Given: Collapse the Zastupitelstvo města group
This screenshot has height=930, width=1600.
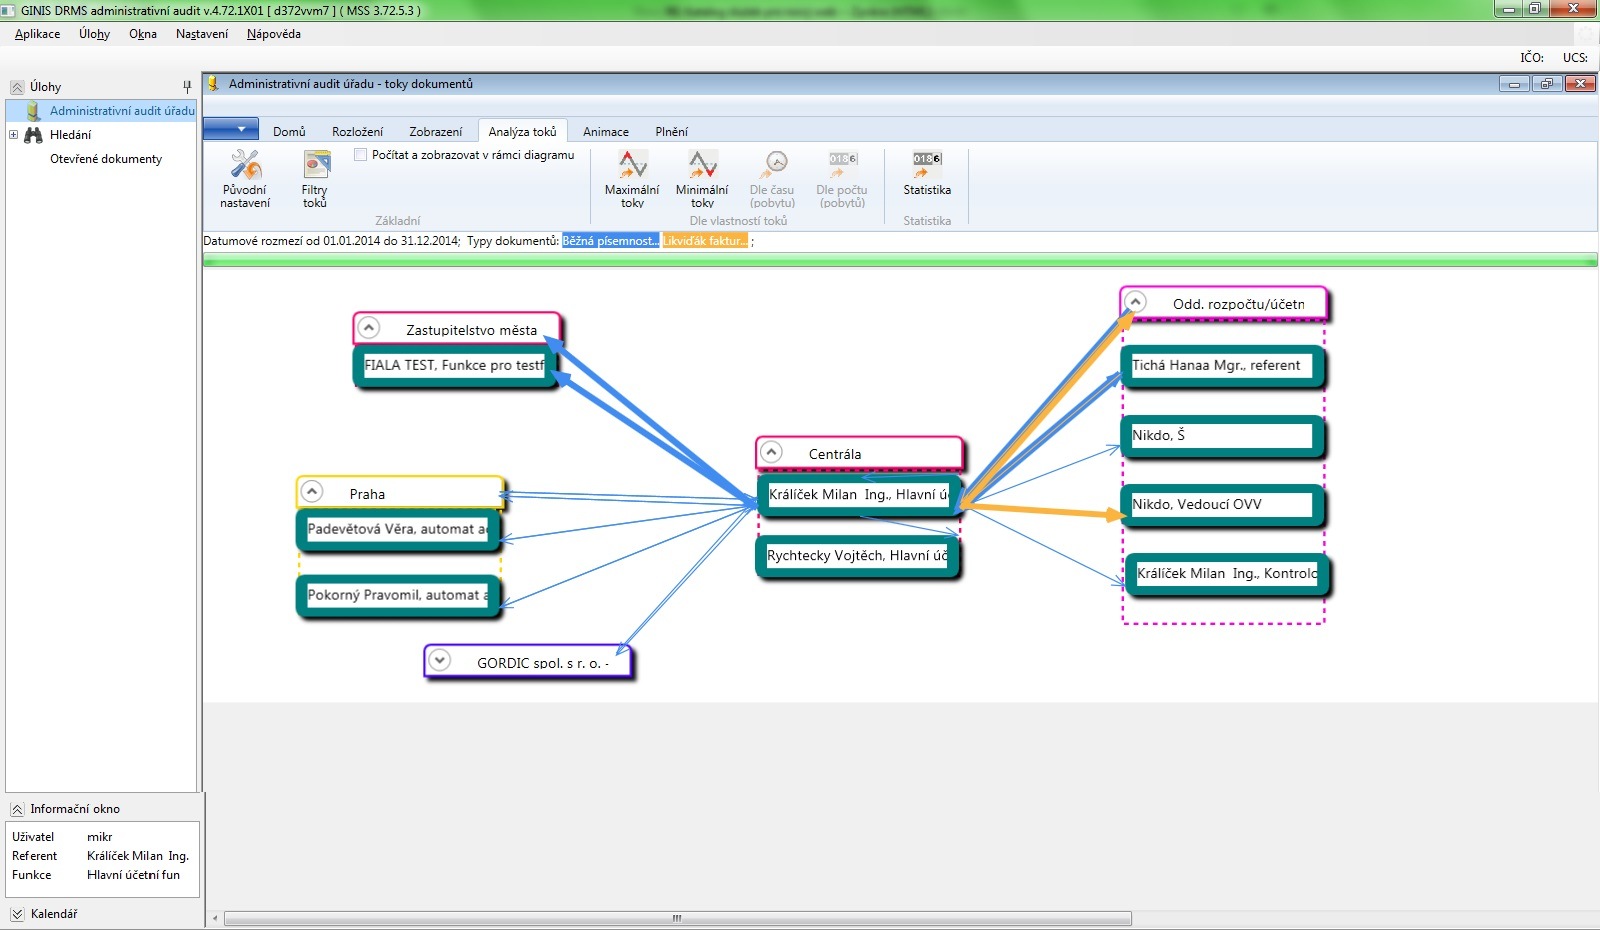Looking at the screenshot, I should 369,328.
